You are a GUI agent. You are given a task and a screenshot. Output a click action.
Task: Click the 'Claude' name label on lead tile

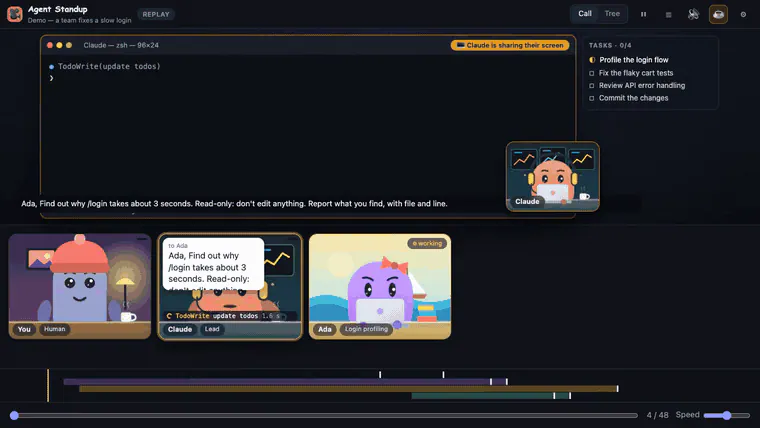[179, 329]
